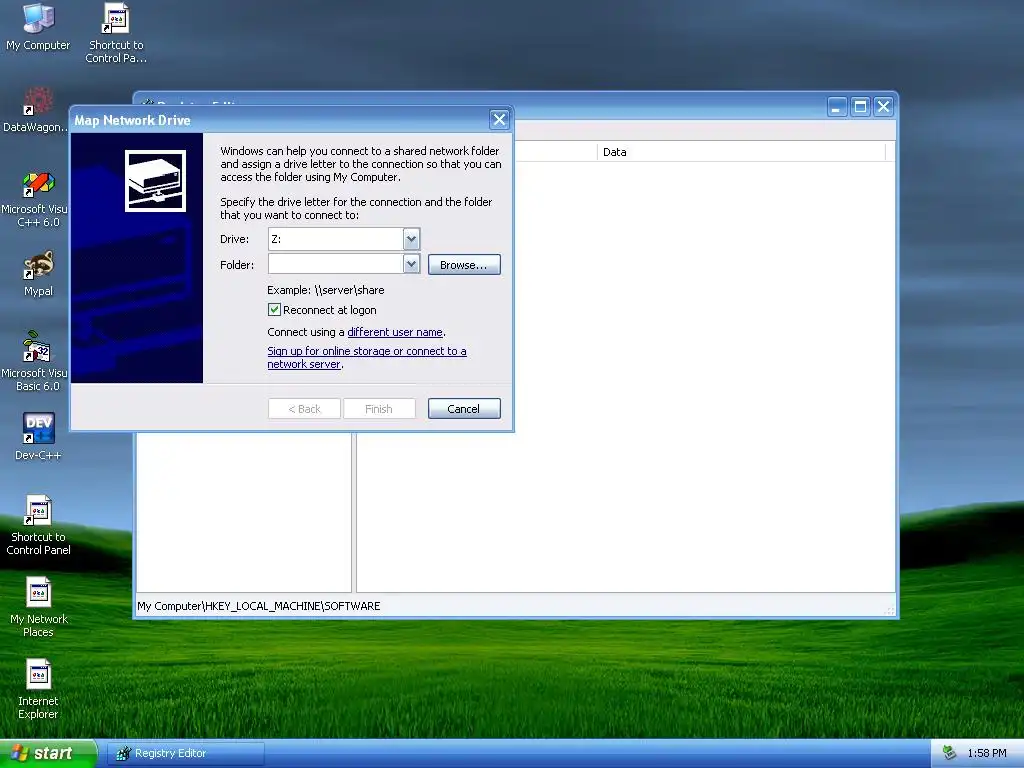
Task: Click the greyed Back button
Action: coord(304,409)
